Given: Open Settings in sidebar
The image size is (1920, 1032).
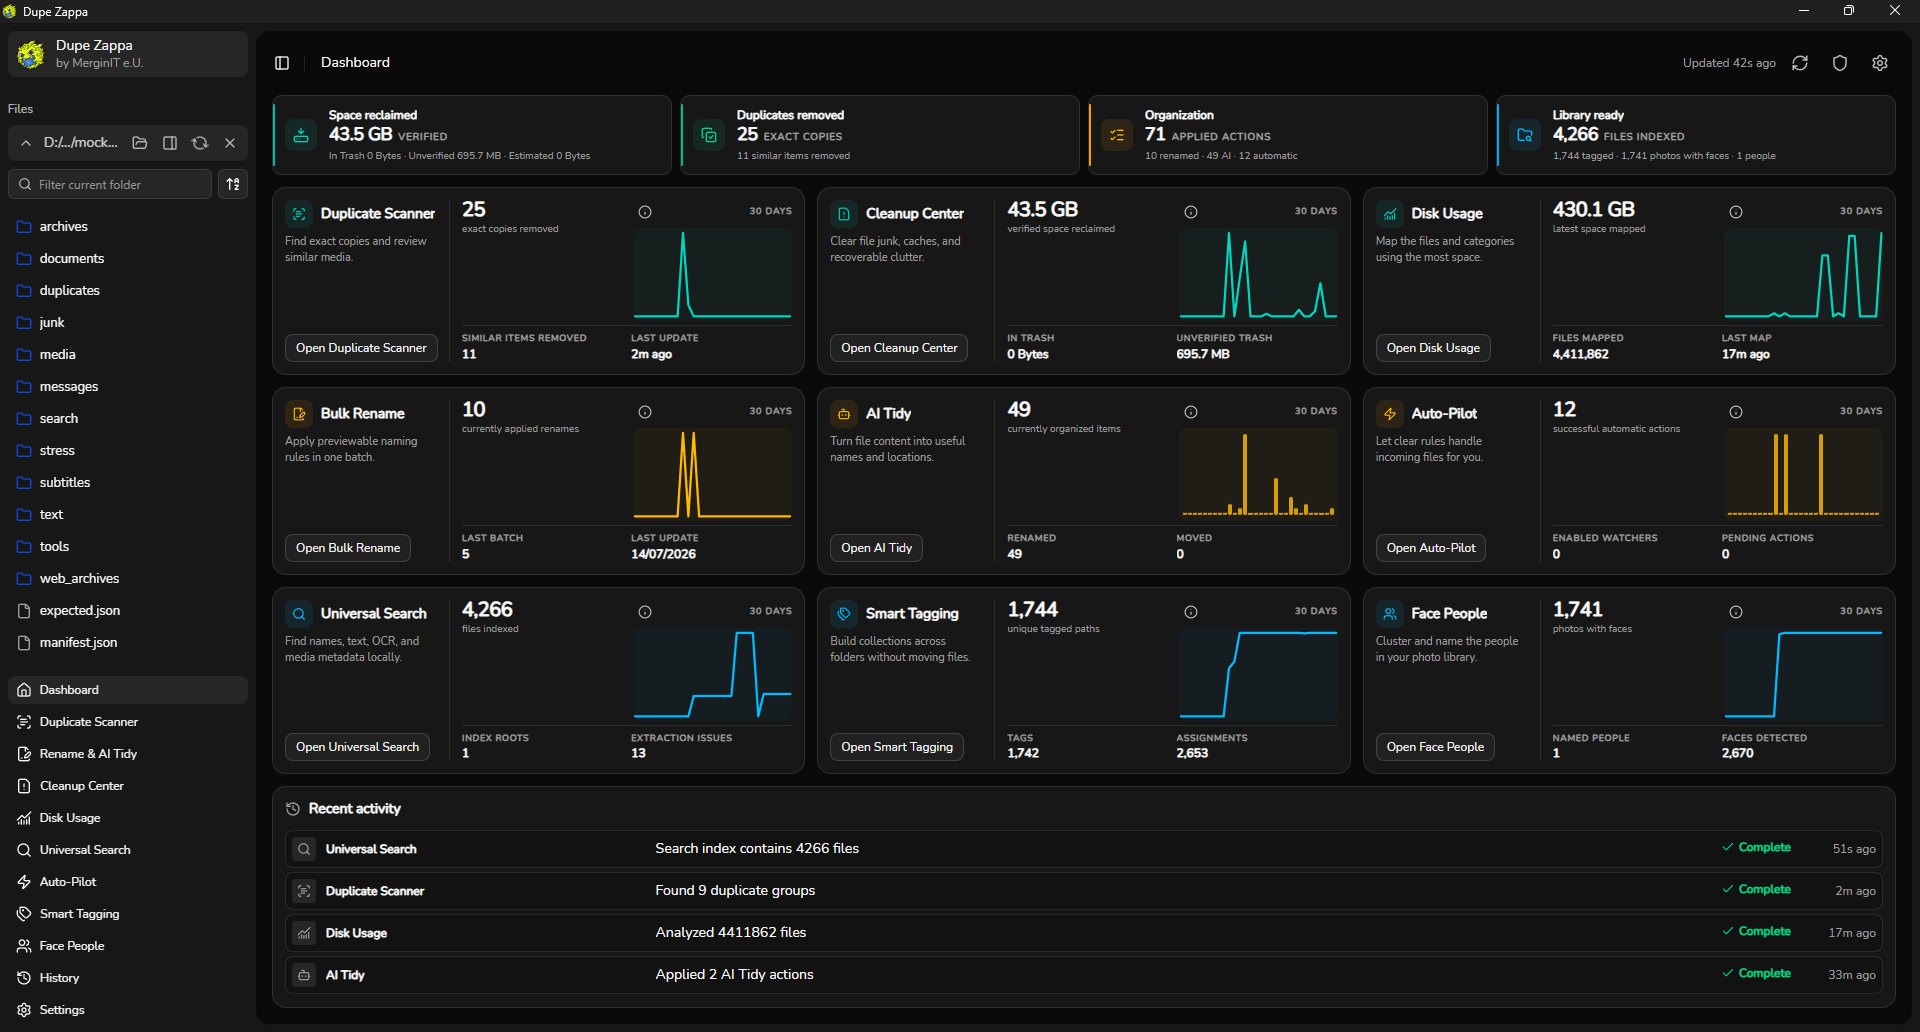Looking at the screenshot, I should [x=128, y=1010].
